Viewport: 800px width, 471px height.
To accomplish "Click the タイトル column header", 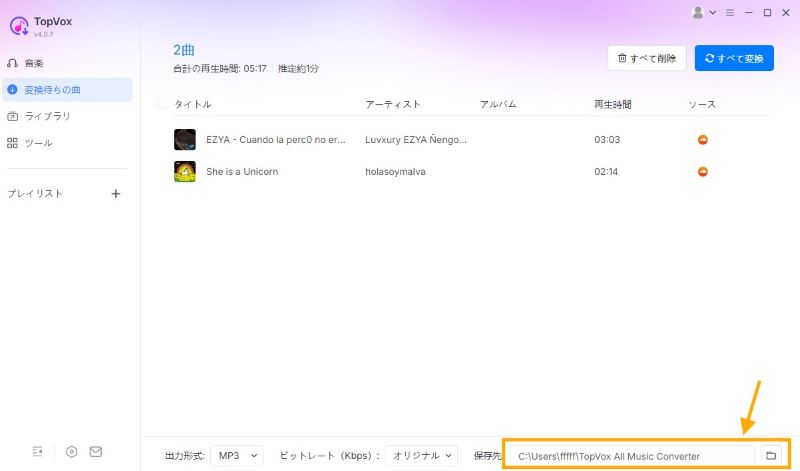I will [193, 105].
